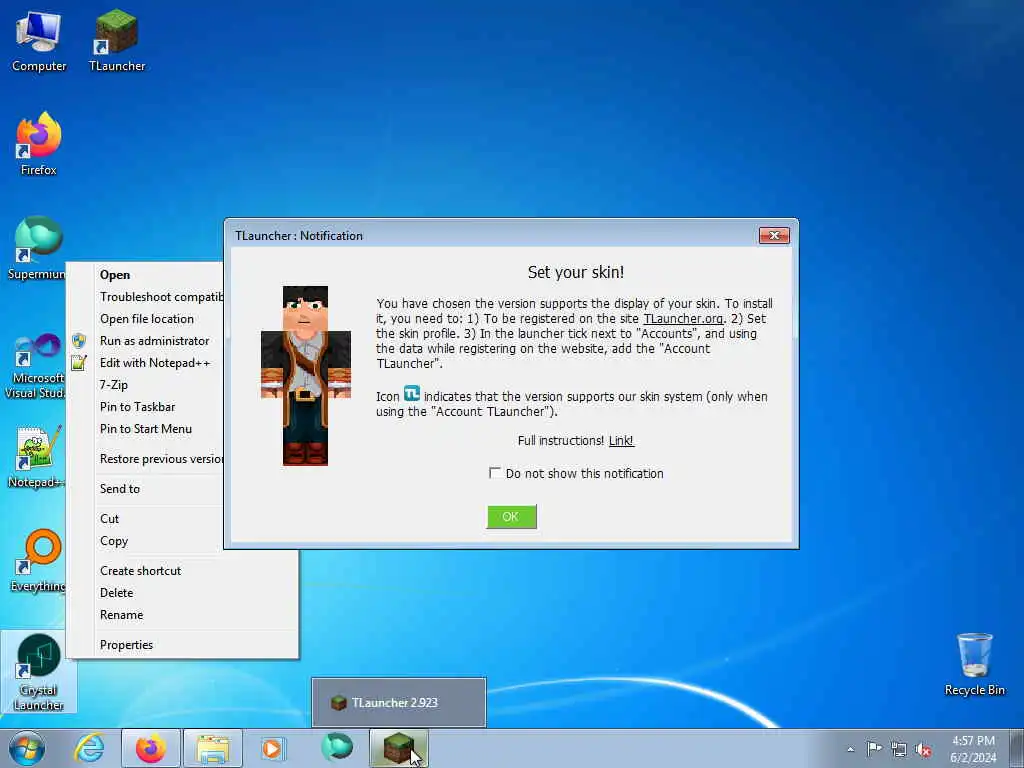Image resolution: width=1024 pixels, height=768 pixels.
Task: Open the network tray icon
Action: tap(899, 749)
